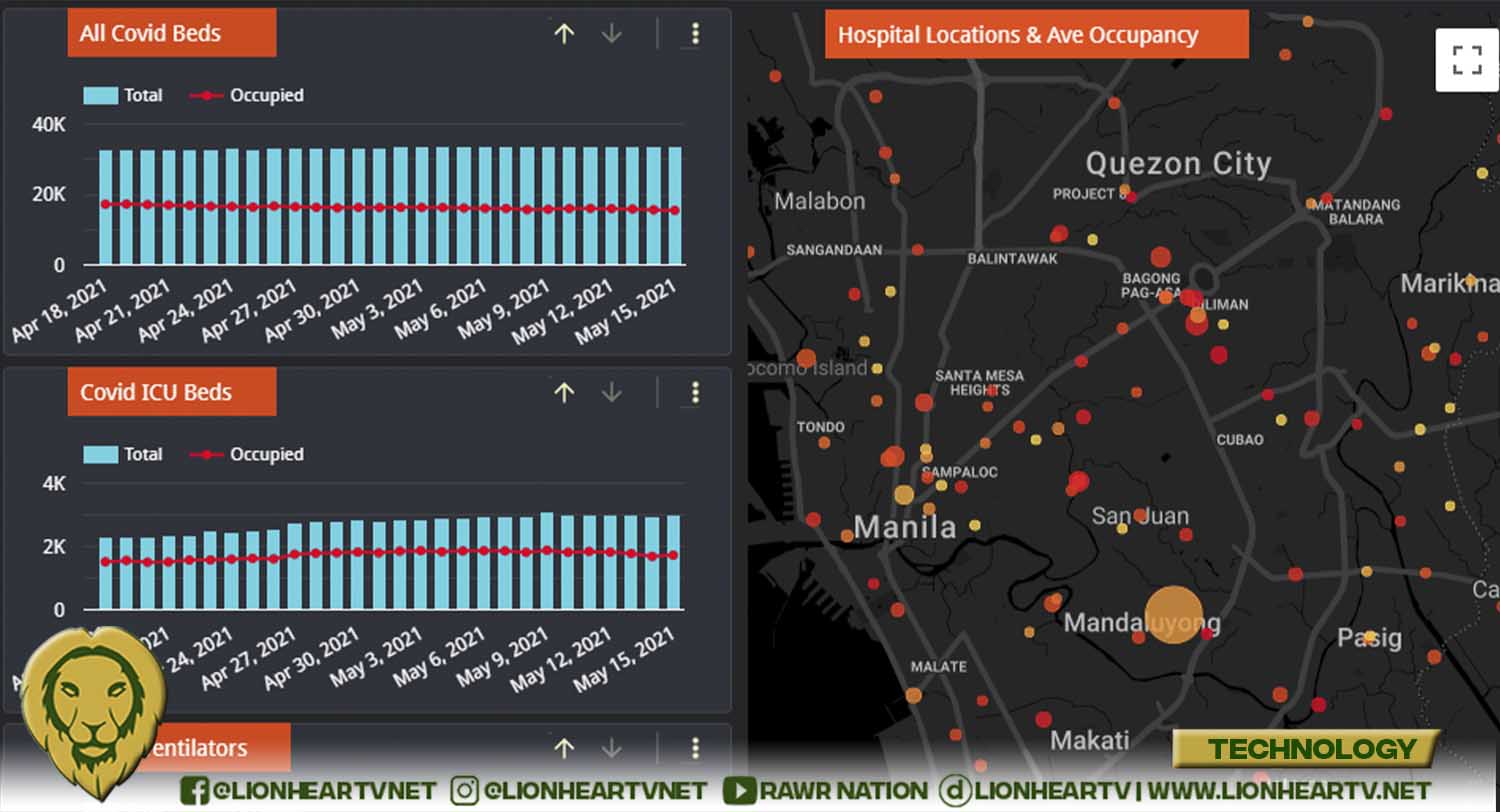This screenshot has height=812, width=1500.
Task: Click drill-up arrow in Covid ICU Beds chart
Action: pyautogui.click(x=564, y=393)
